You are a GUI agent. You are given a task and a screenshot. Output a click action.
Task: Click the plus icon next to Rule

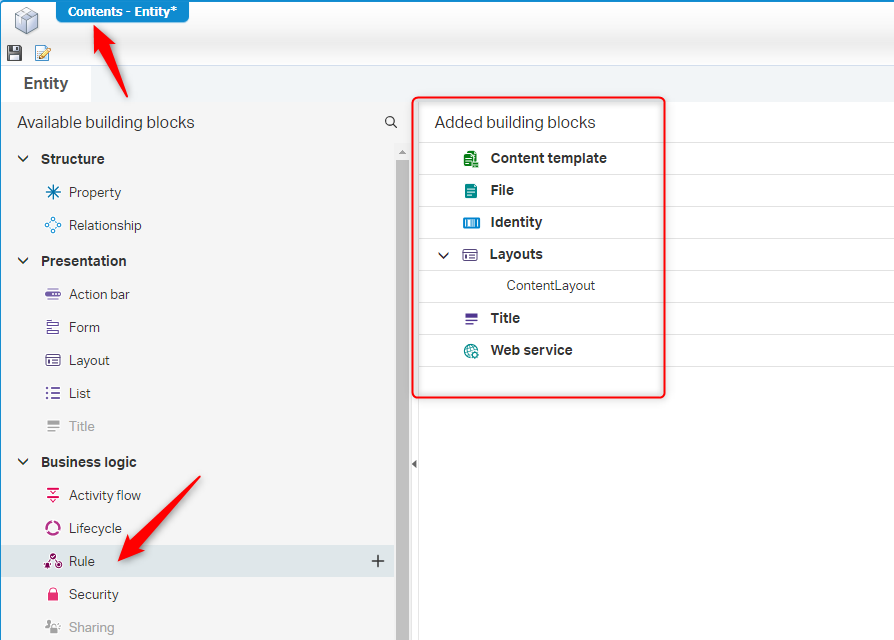(x=378, y=561)
